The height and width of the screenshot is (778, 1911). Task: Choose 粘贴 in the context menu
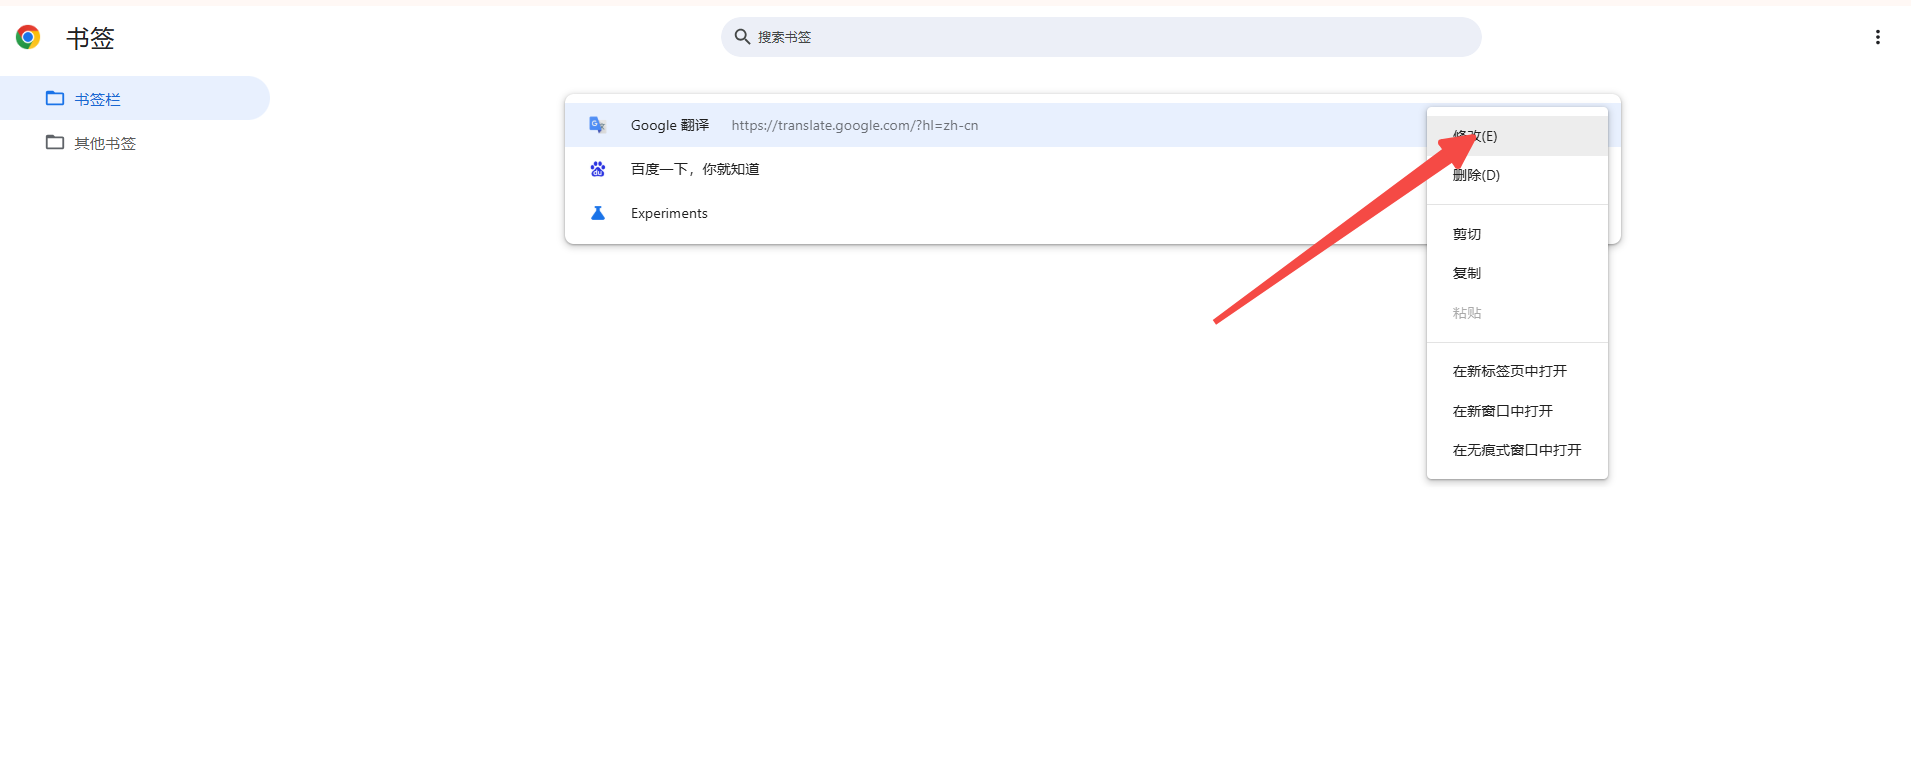click(1517, 313)
